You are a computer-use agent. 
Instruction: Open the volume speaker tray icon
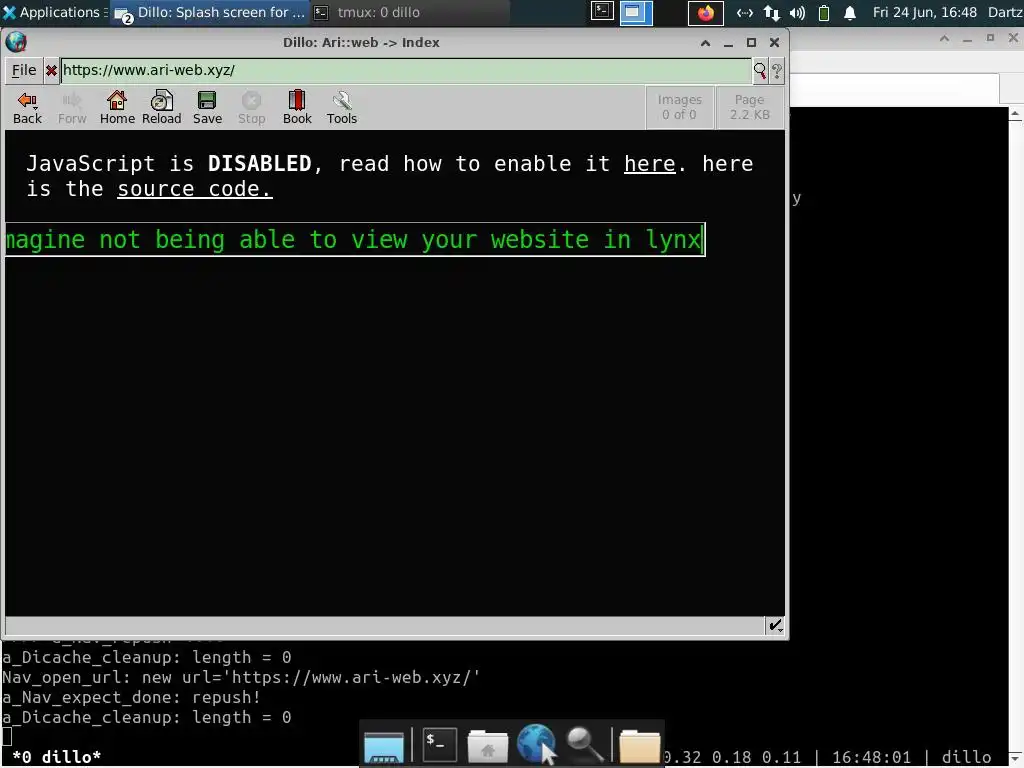tap(797, 12)
